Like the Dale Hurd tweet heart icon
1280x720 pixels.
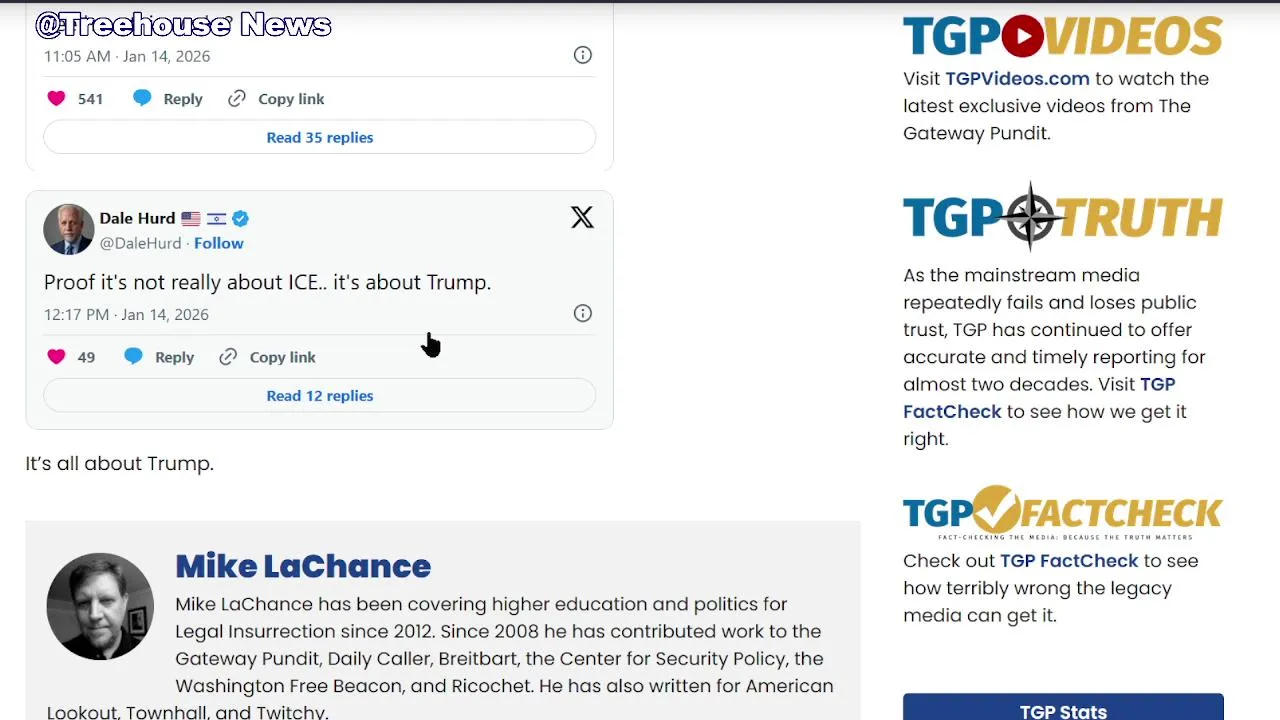(56, 357)
